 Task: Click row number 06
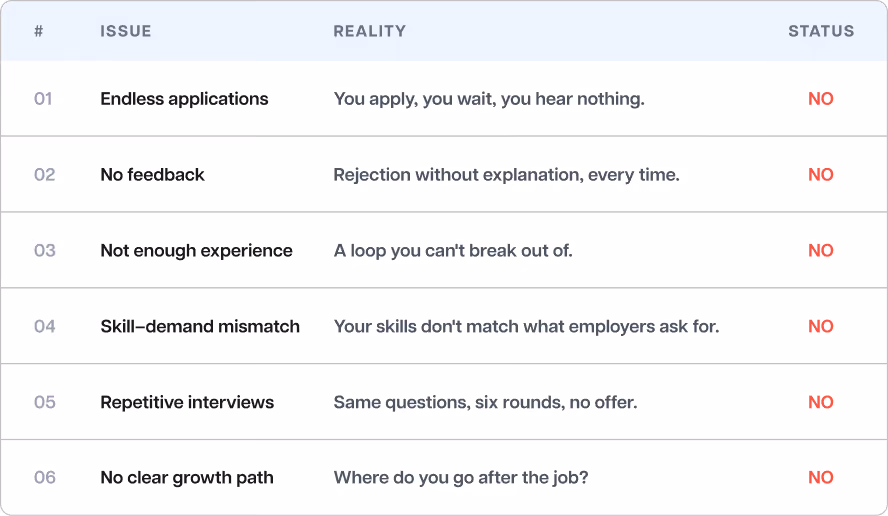tap(45, 477)
